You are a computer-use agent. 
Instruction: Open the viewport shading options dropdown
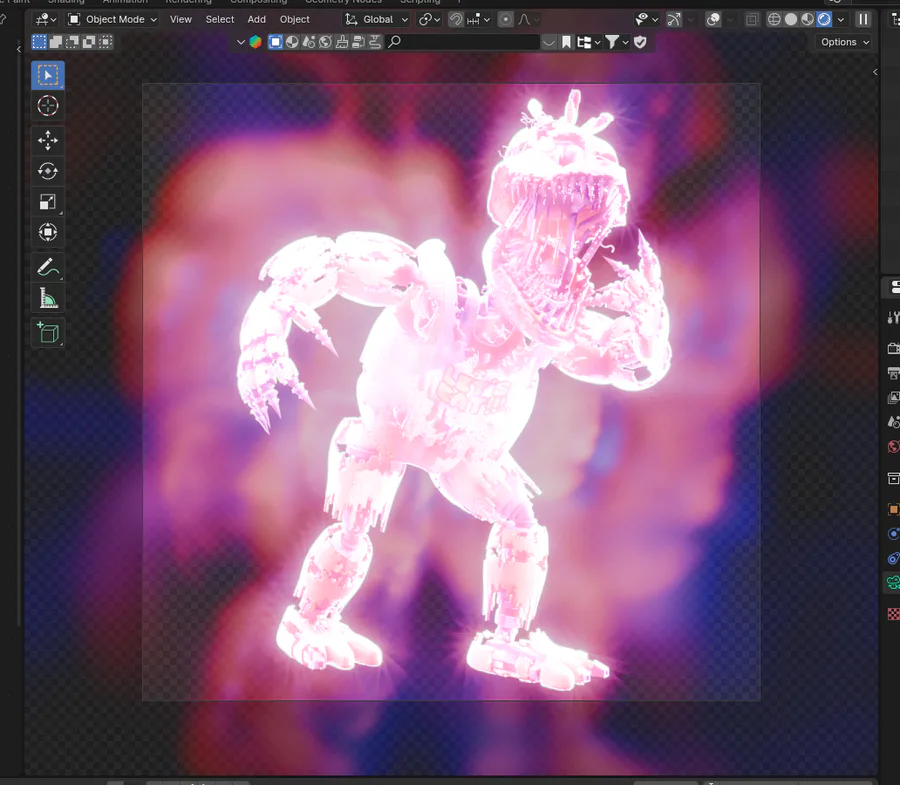click(841, 20)
